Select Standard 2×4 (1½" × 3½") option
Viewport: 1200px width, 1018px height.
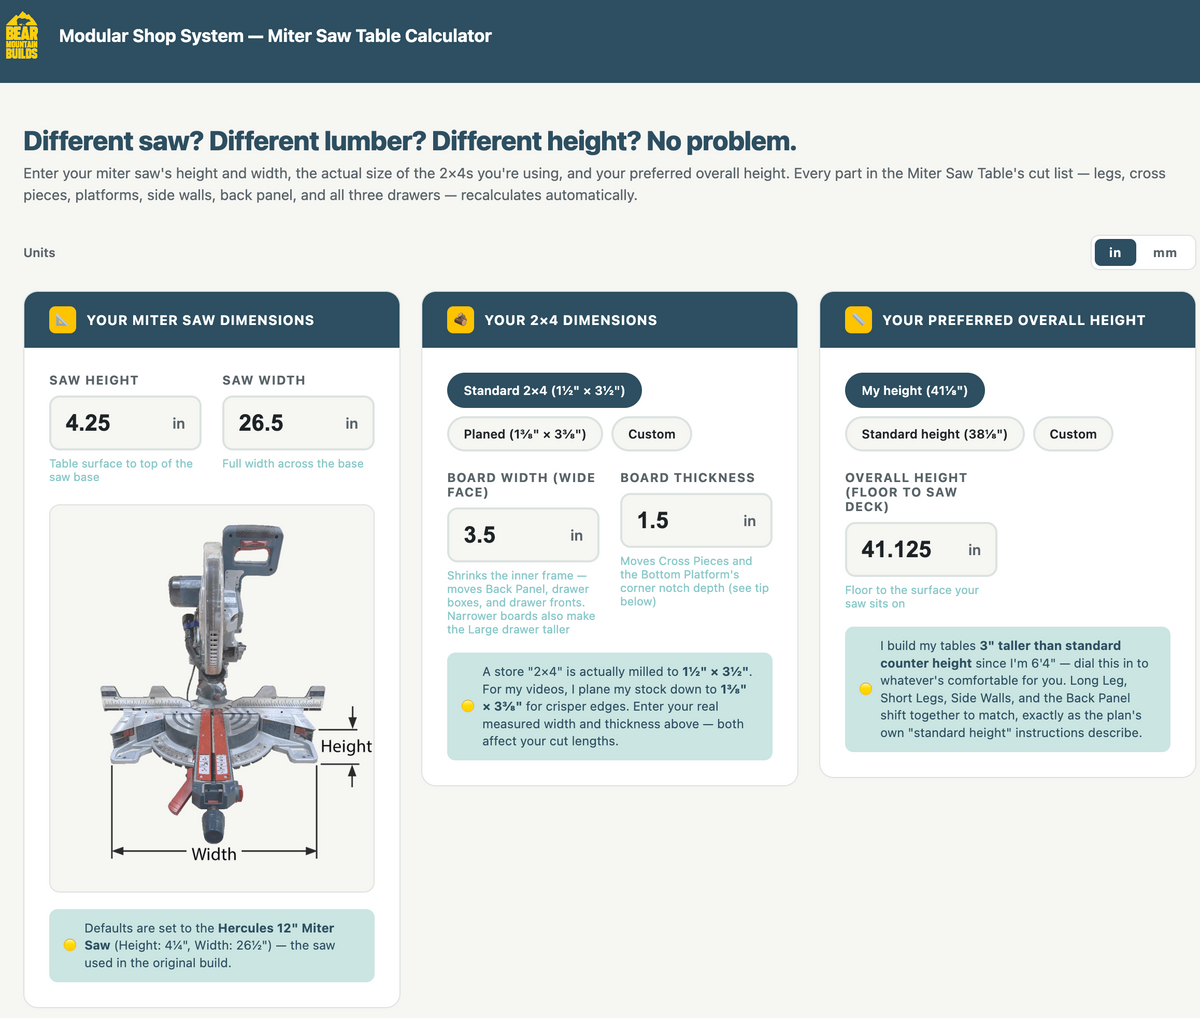pos(544,390)
